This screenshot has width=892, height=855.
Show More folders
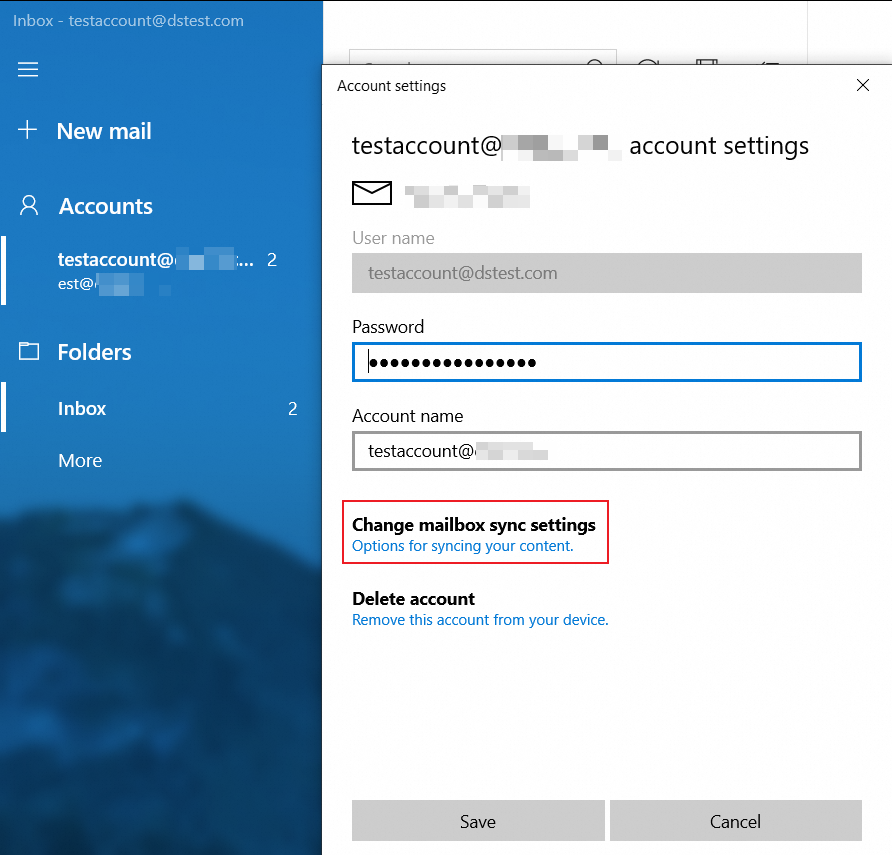pyautogui.click(x=80, y=460)
